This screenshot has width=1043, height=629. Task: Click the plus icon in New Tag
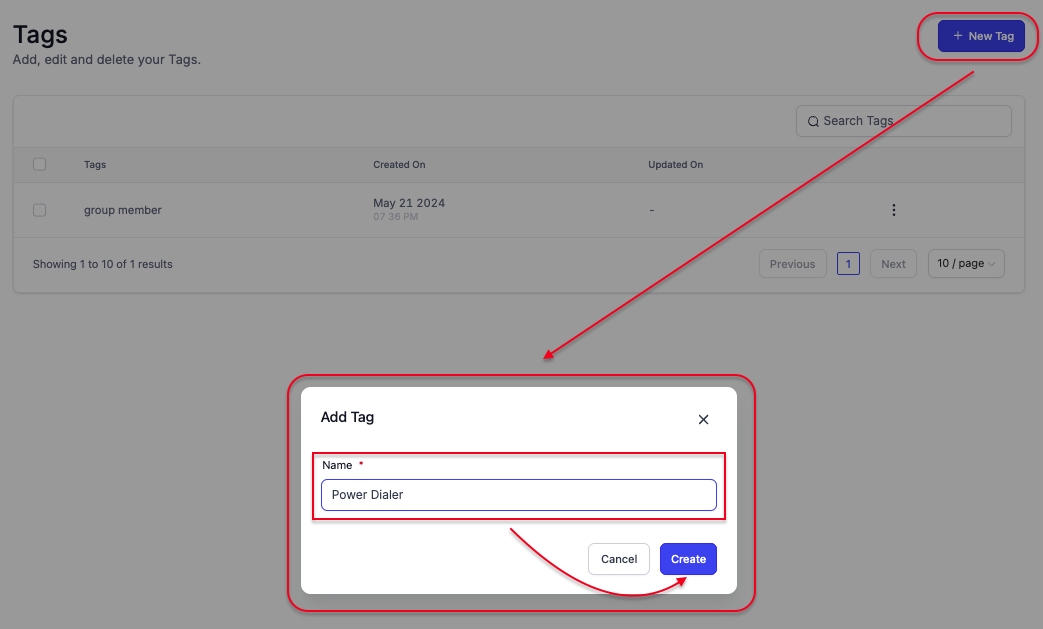pos(957,36)
